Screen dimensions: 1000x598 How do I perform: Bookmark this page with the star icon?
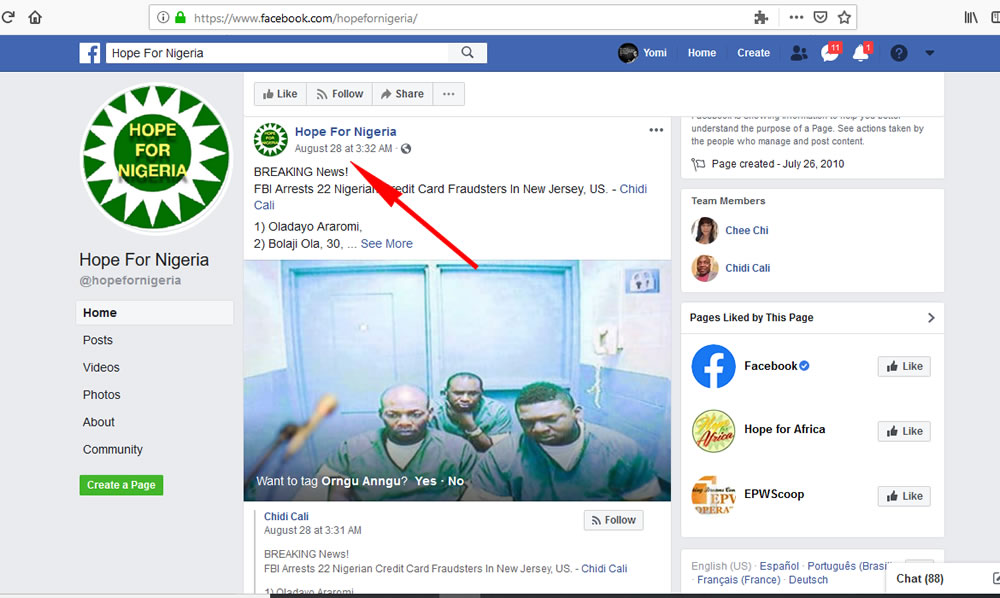[x=844, y=18]
